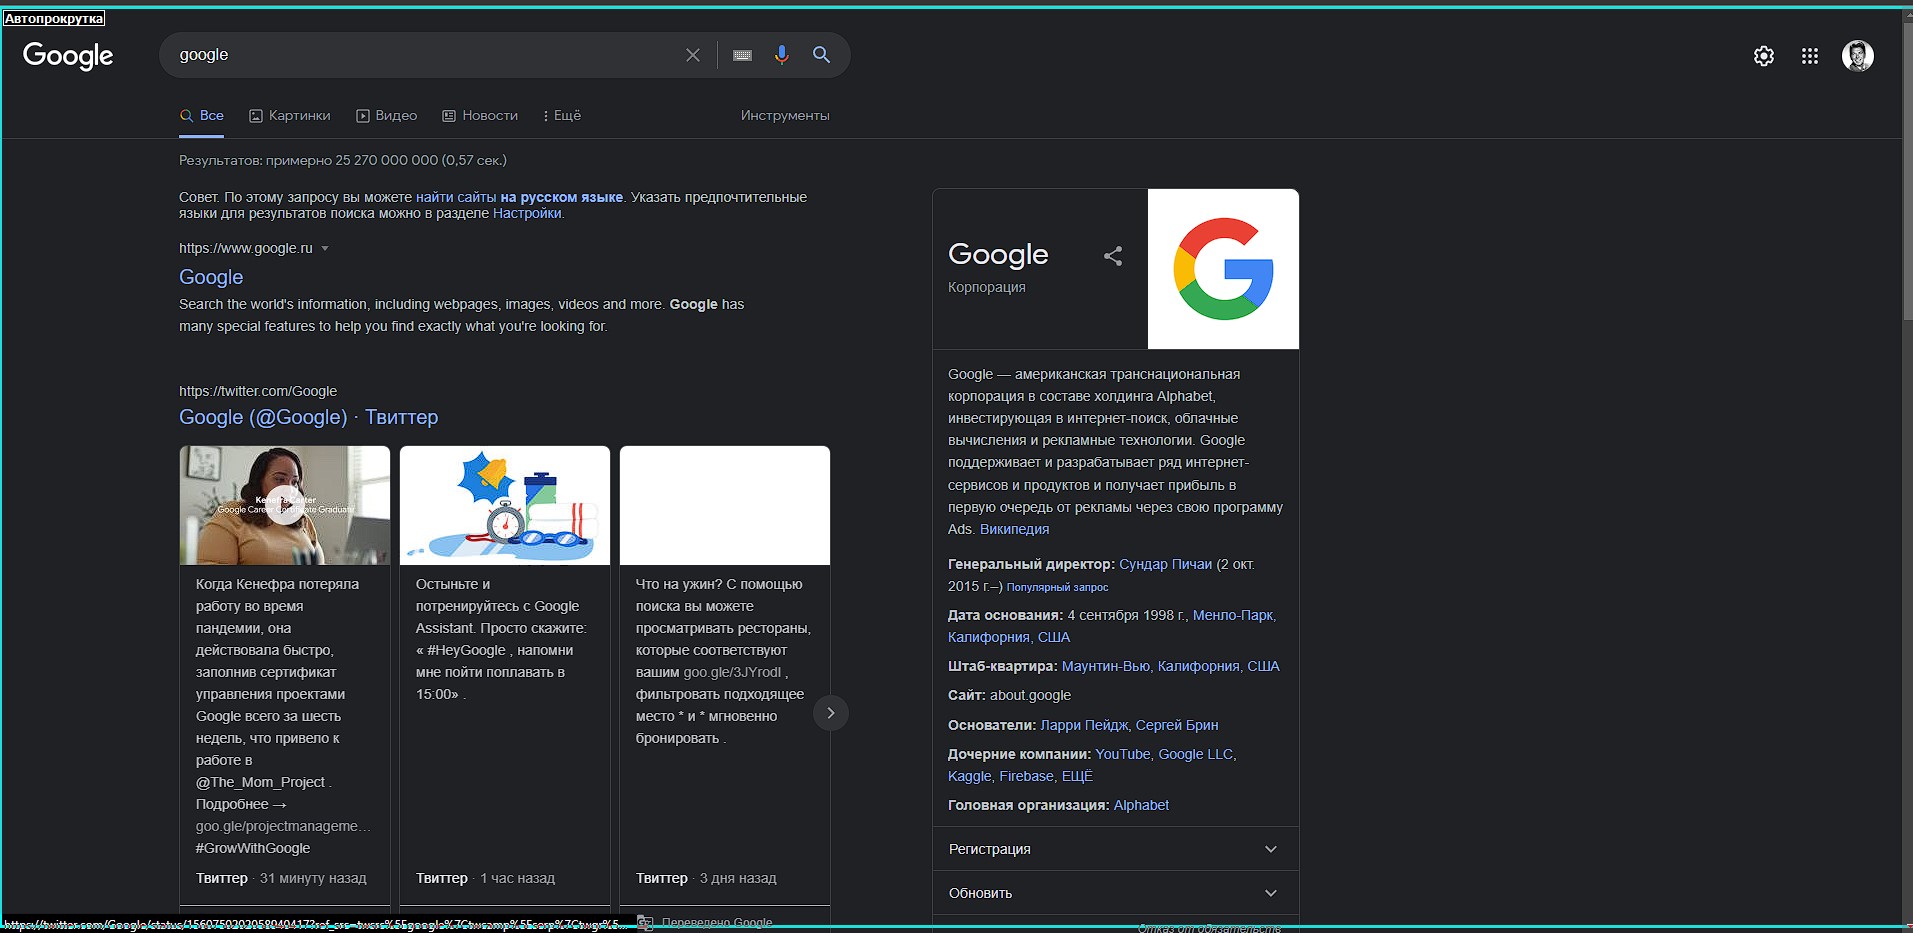The width and height of the screenshot is (1913, 933).
Task: Open dropdown arrow next to google.ru URL
Action: 324,249
